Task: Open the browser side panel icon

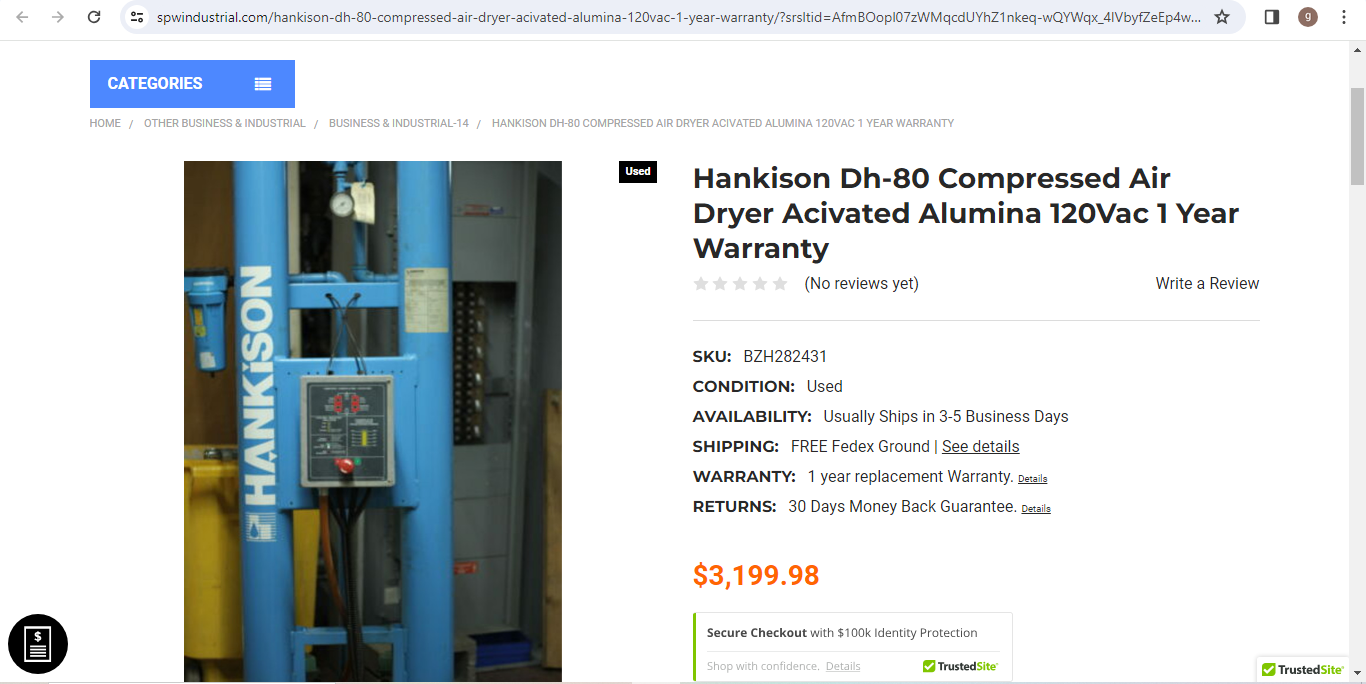Action: [1272, 17]
